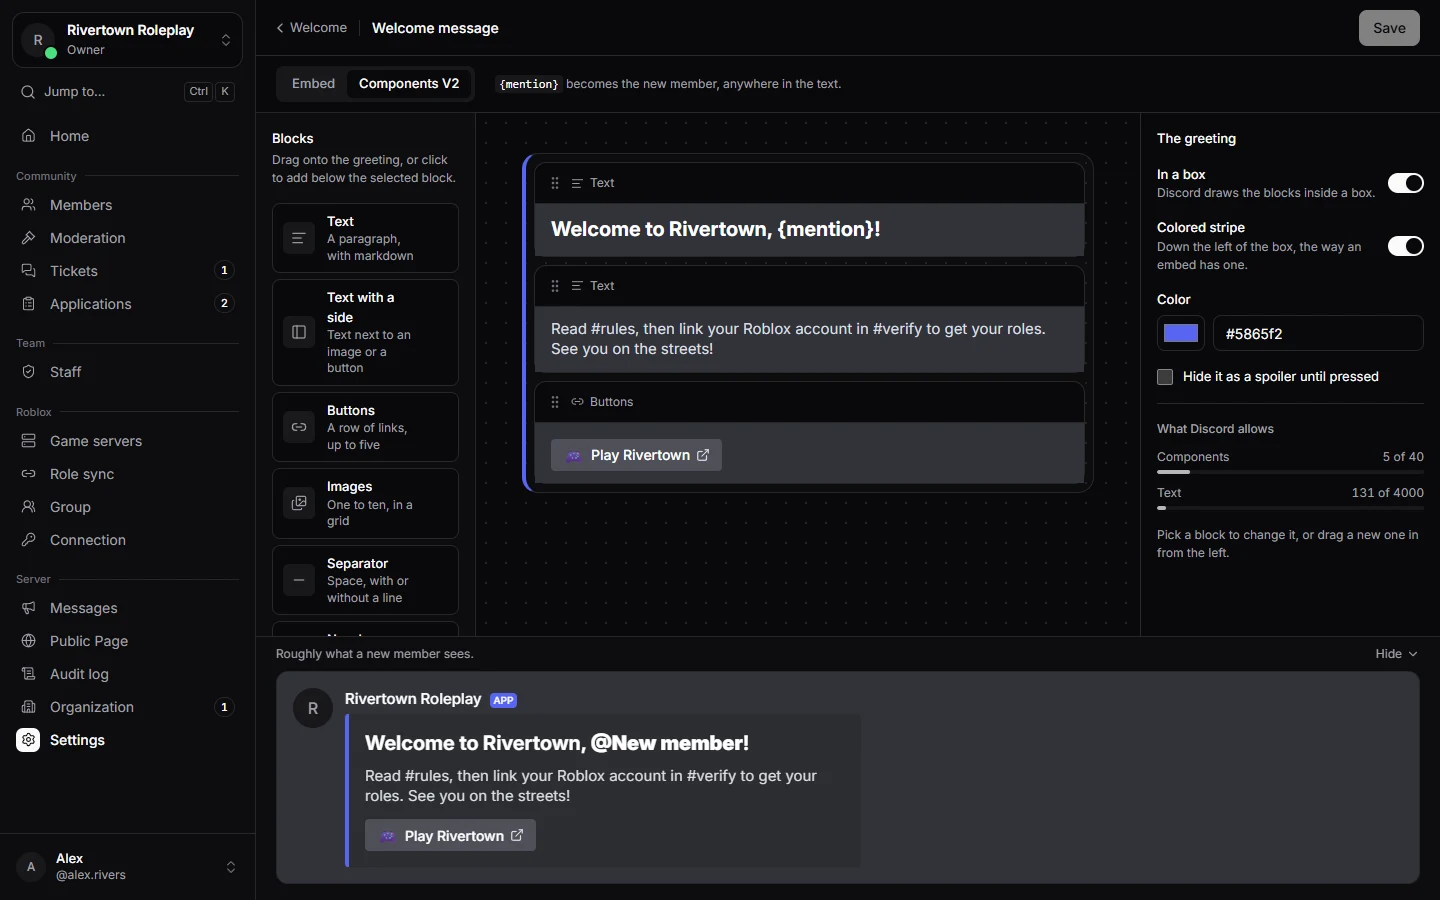
Task: Open the Jump to search box
Action: (127, 92)
